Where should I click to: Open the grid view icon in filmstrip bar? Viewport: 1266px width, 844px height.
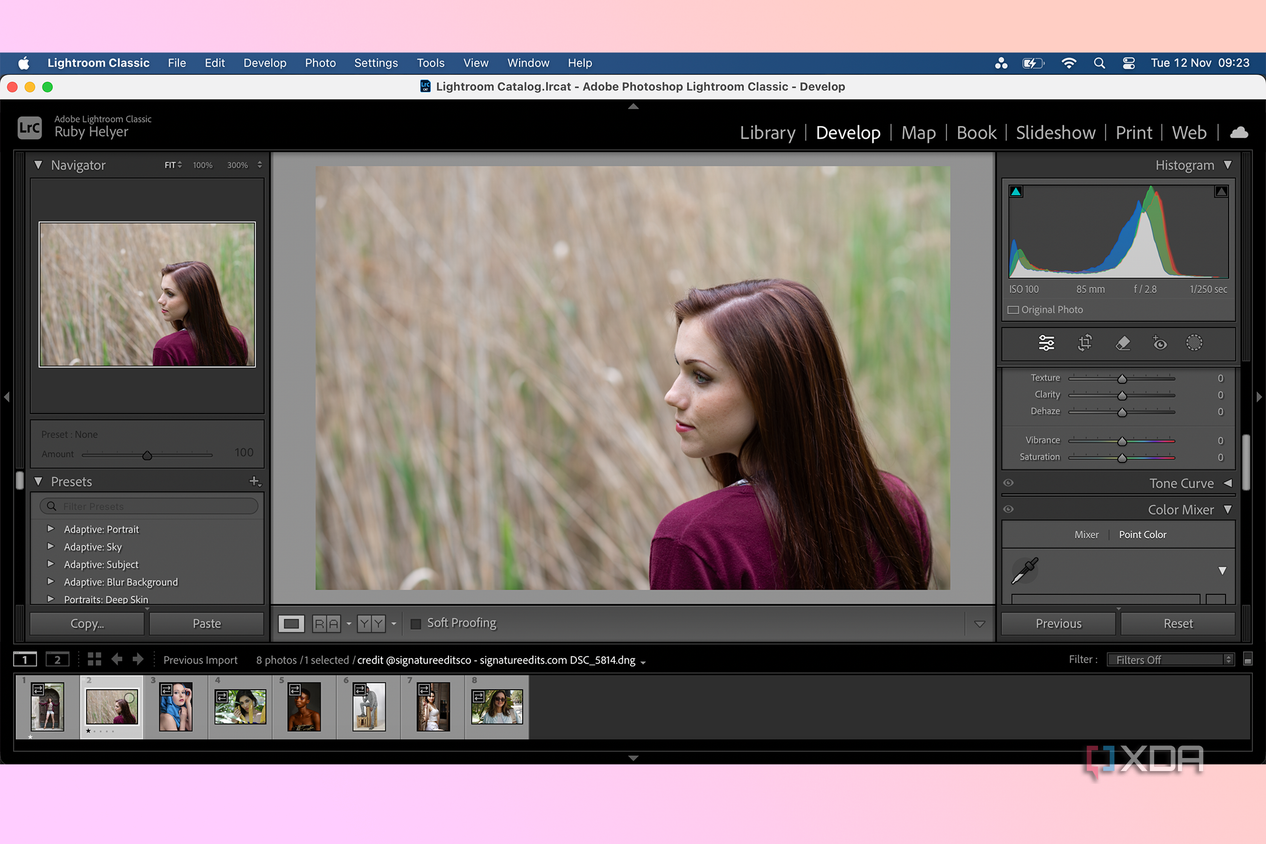(94, 659)
